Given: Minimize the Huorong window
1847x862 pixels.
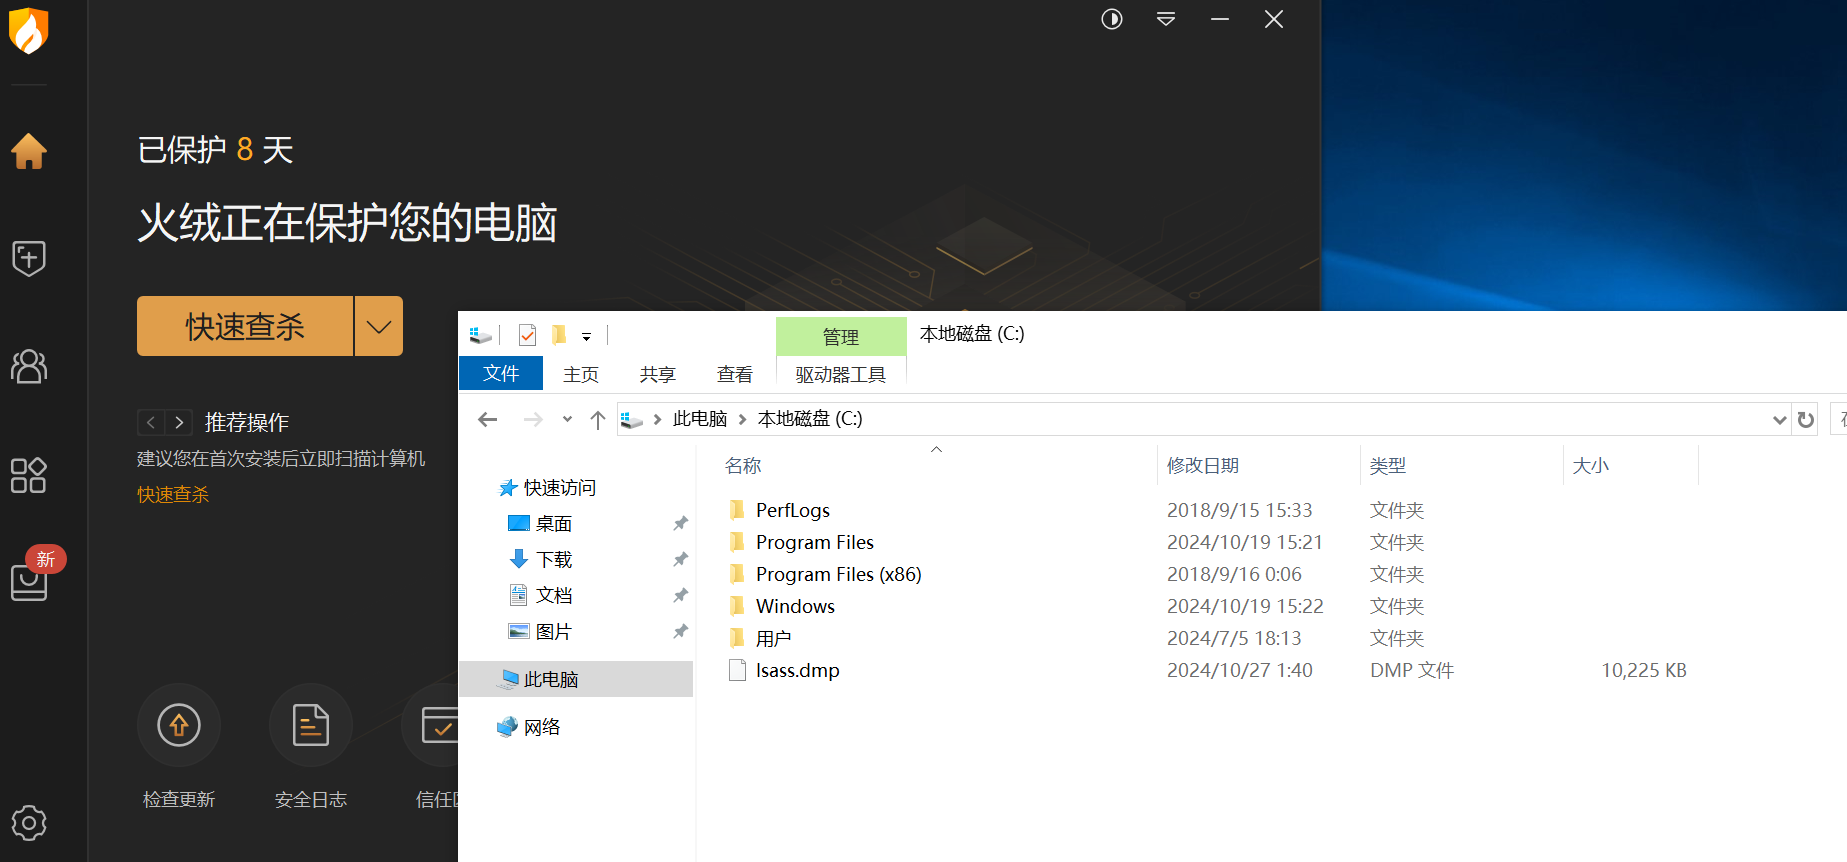Looking at the screenshot, I should 1220,19.
